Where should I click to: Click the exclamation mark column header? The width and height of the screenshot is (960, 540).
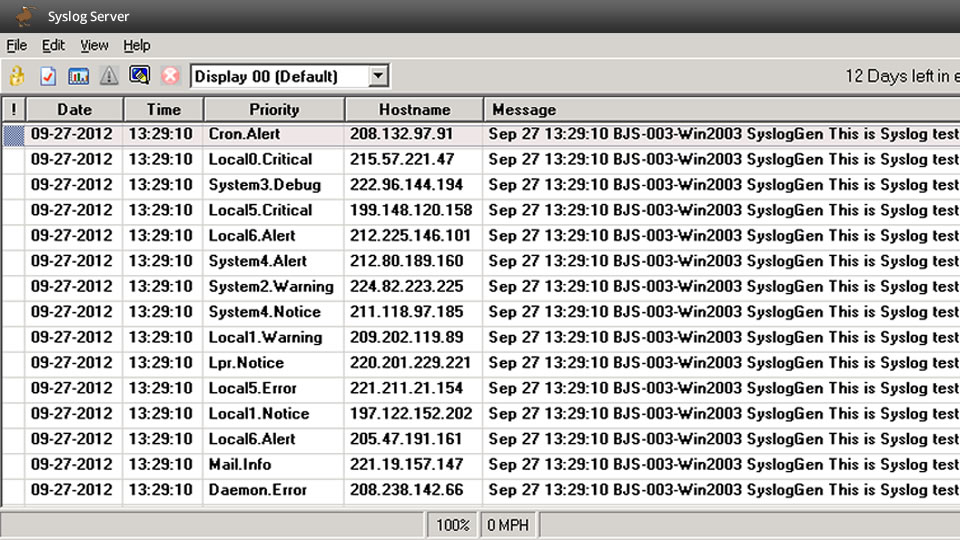13,110
